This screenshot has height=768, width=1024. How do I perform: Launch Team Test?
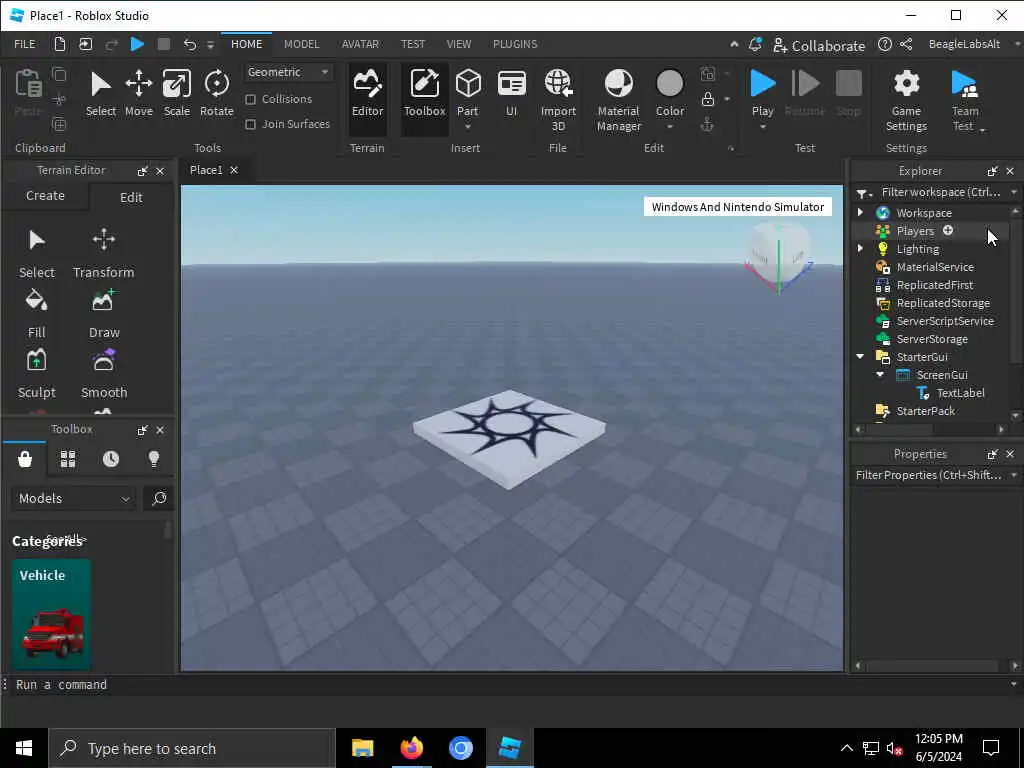point(965,100)
